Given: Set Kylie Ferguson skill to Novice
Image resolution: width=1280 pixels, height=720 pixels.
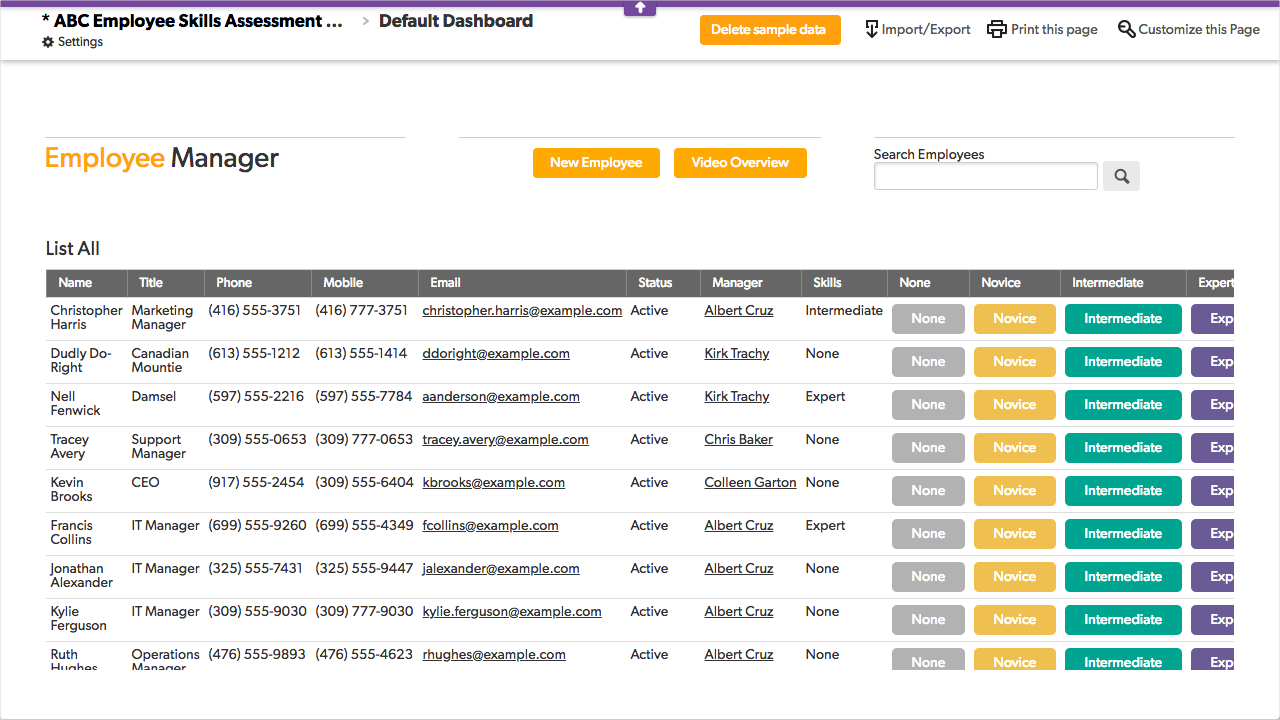Looking at the screenshot, I should [1014, 620].
